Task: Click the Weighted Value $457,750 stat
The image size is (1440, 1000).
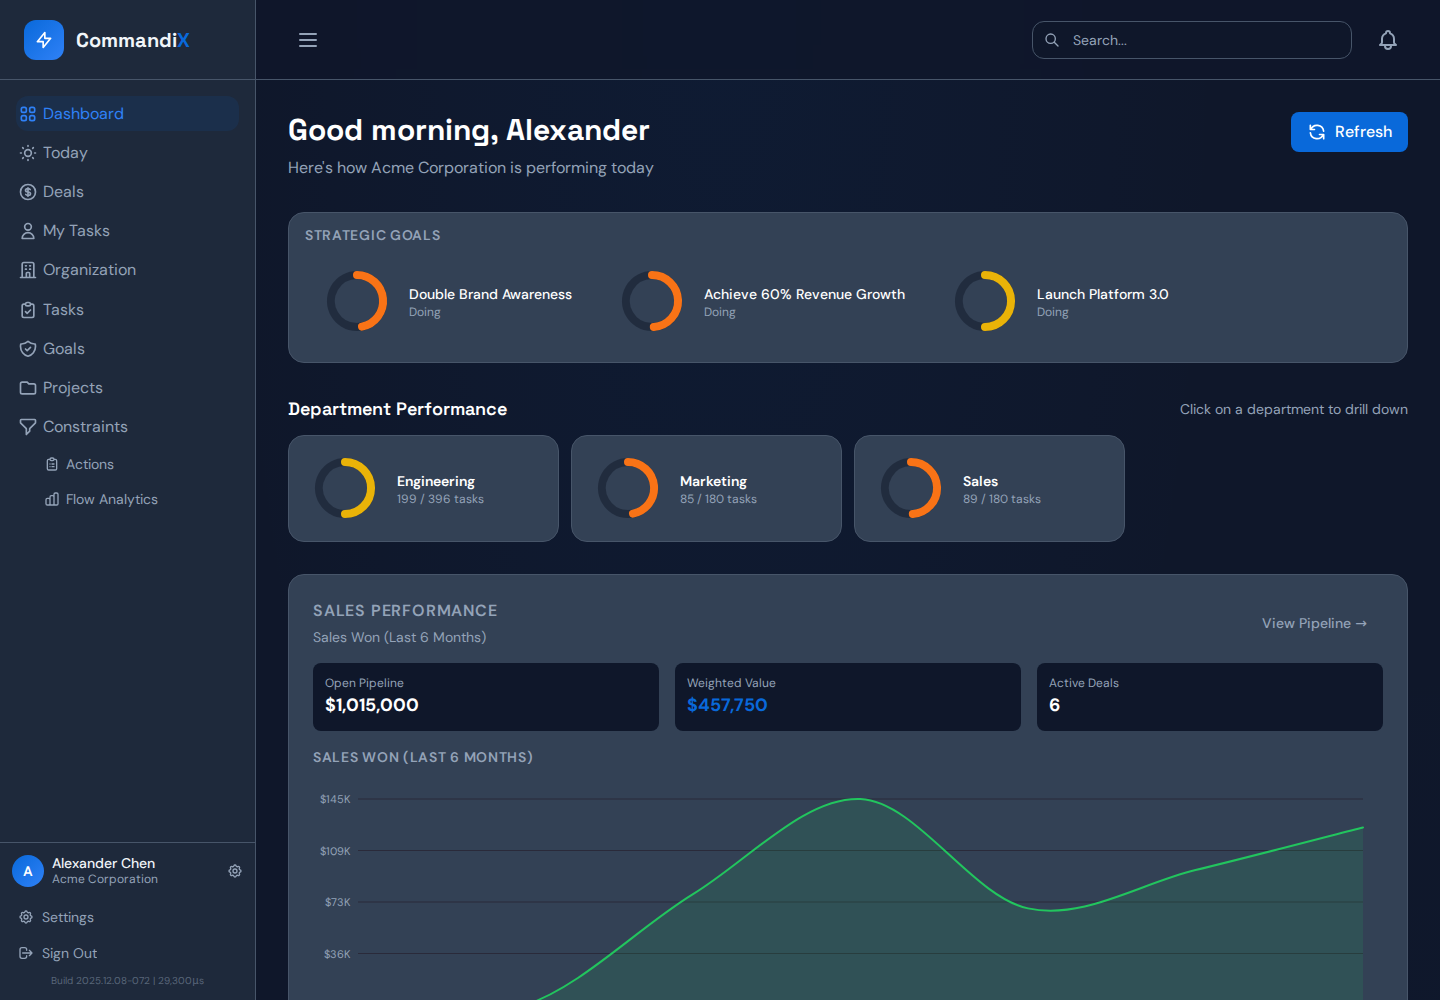Action: pyautogui.click(x=848, y=697)
